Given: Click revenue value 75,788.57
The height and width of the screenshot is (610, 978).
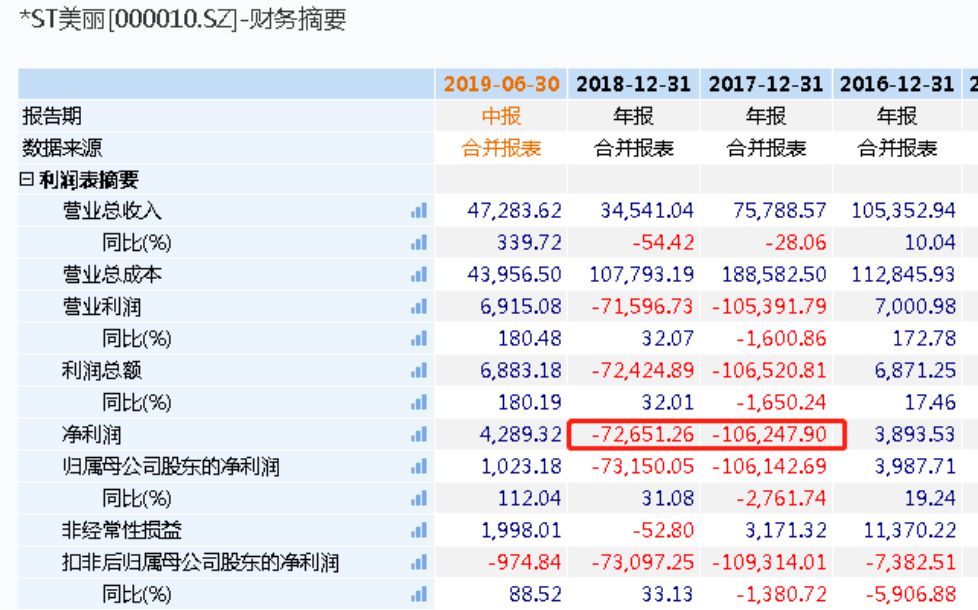Looking at the screenshot, I should click(780, 211).
